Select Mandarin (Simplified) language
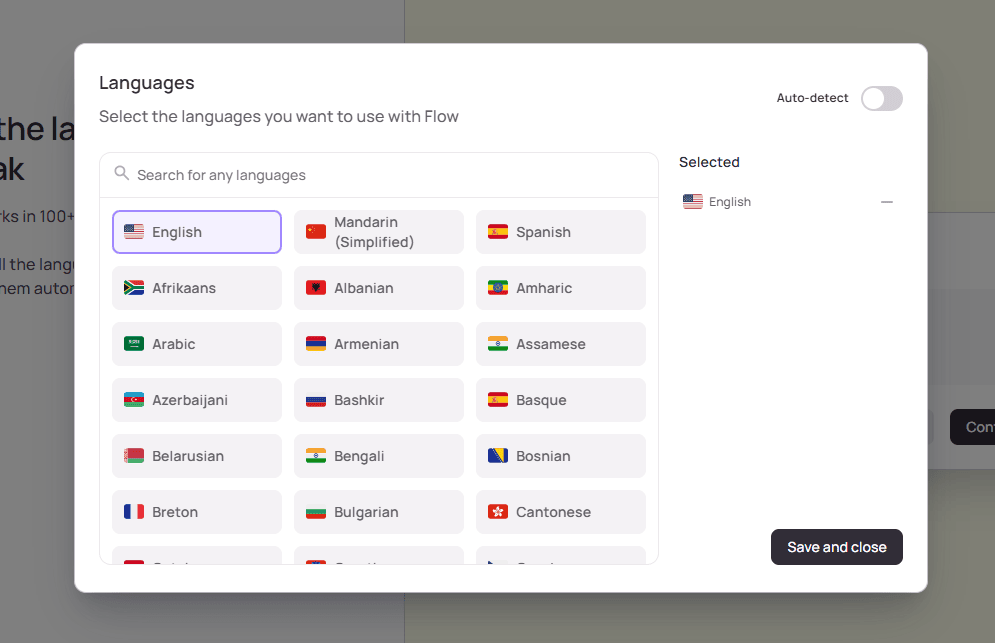995x643 pixels. click(x=379, y=232)
